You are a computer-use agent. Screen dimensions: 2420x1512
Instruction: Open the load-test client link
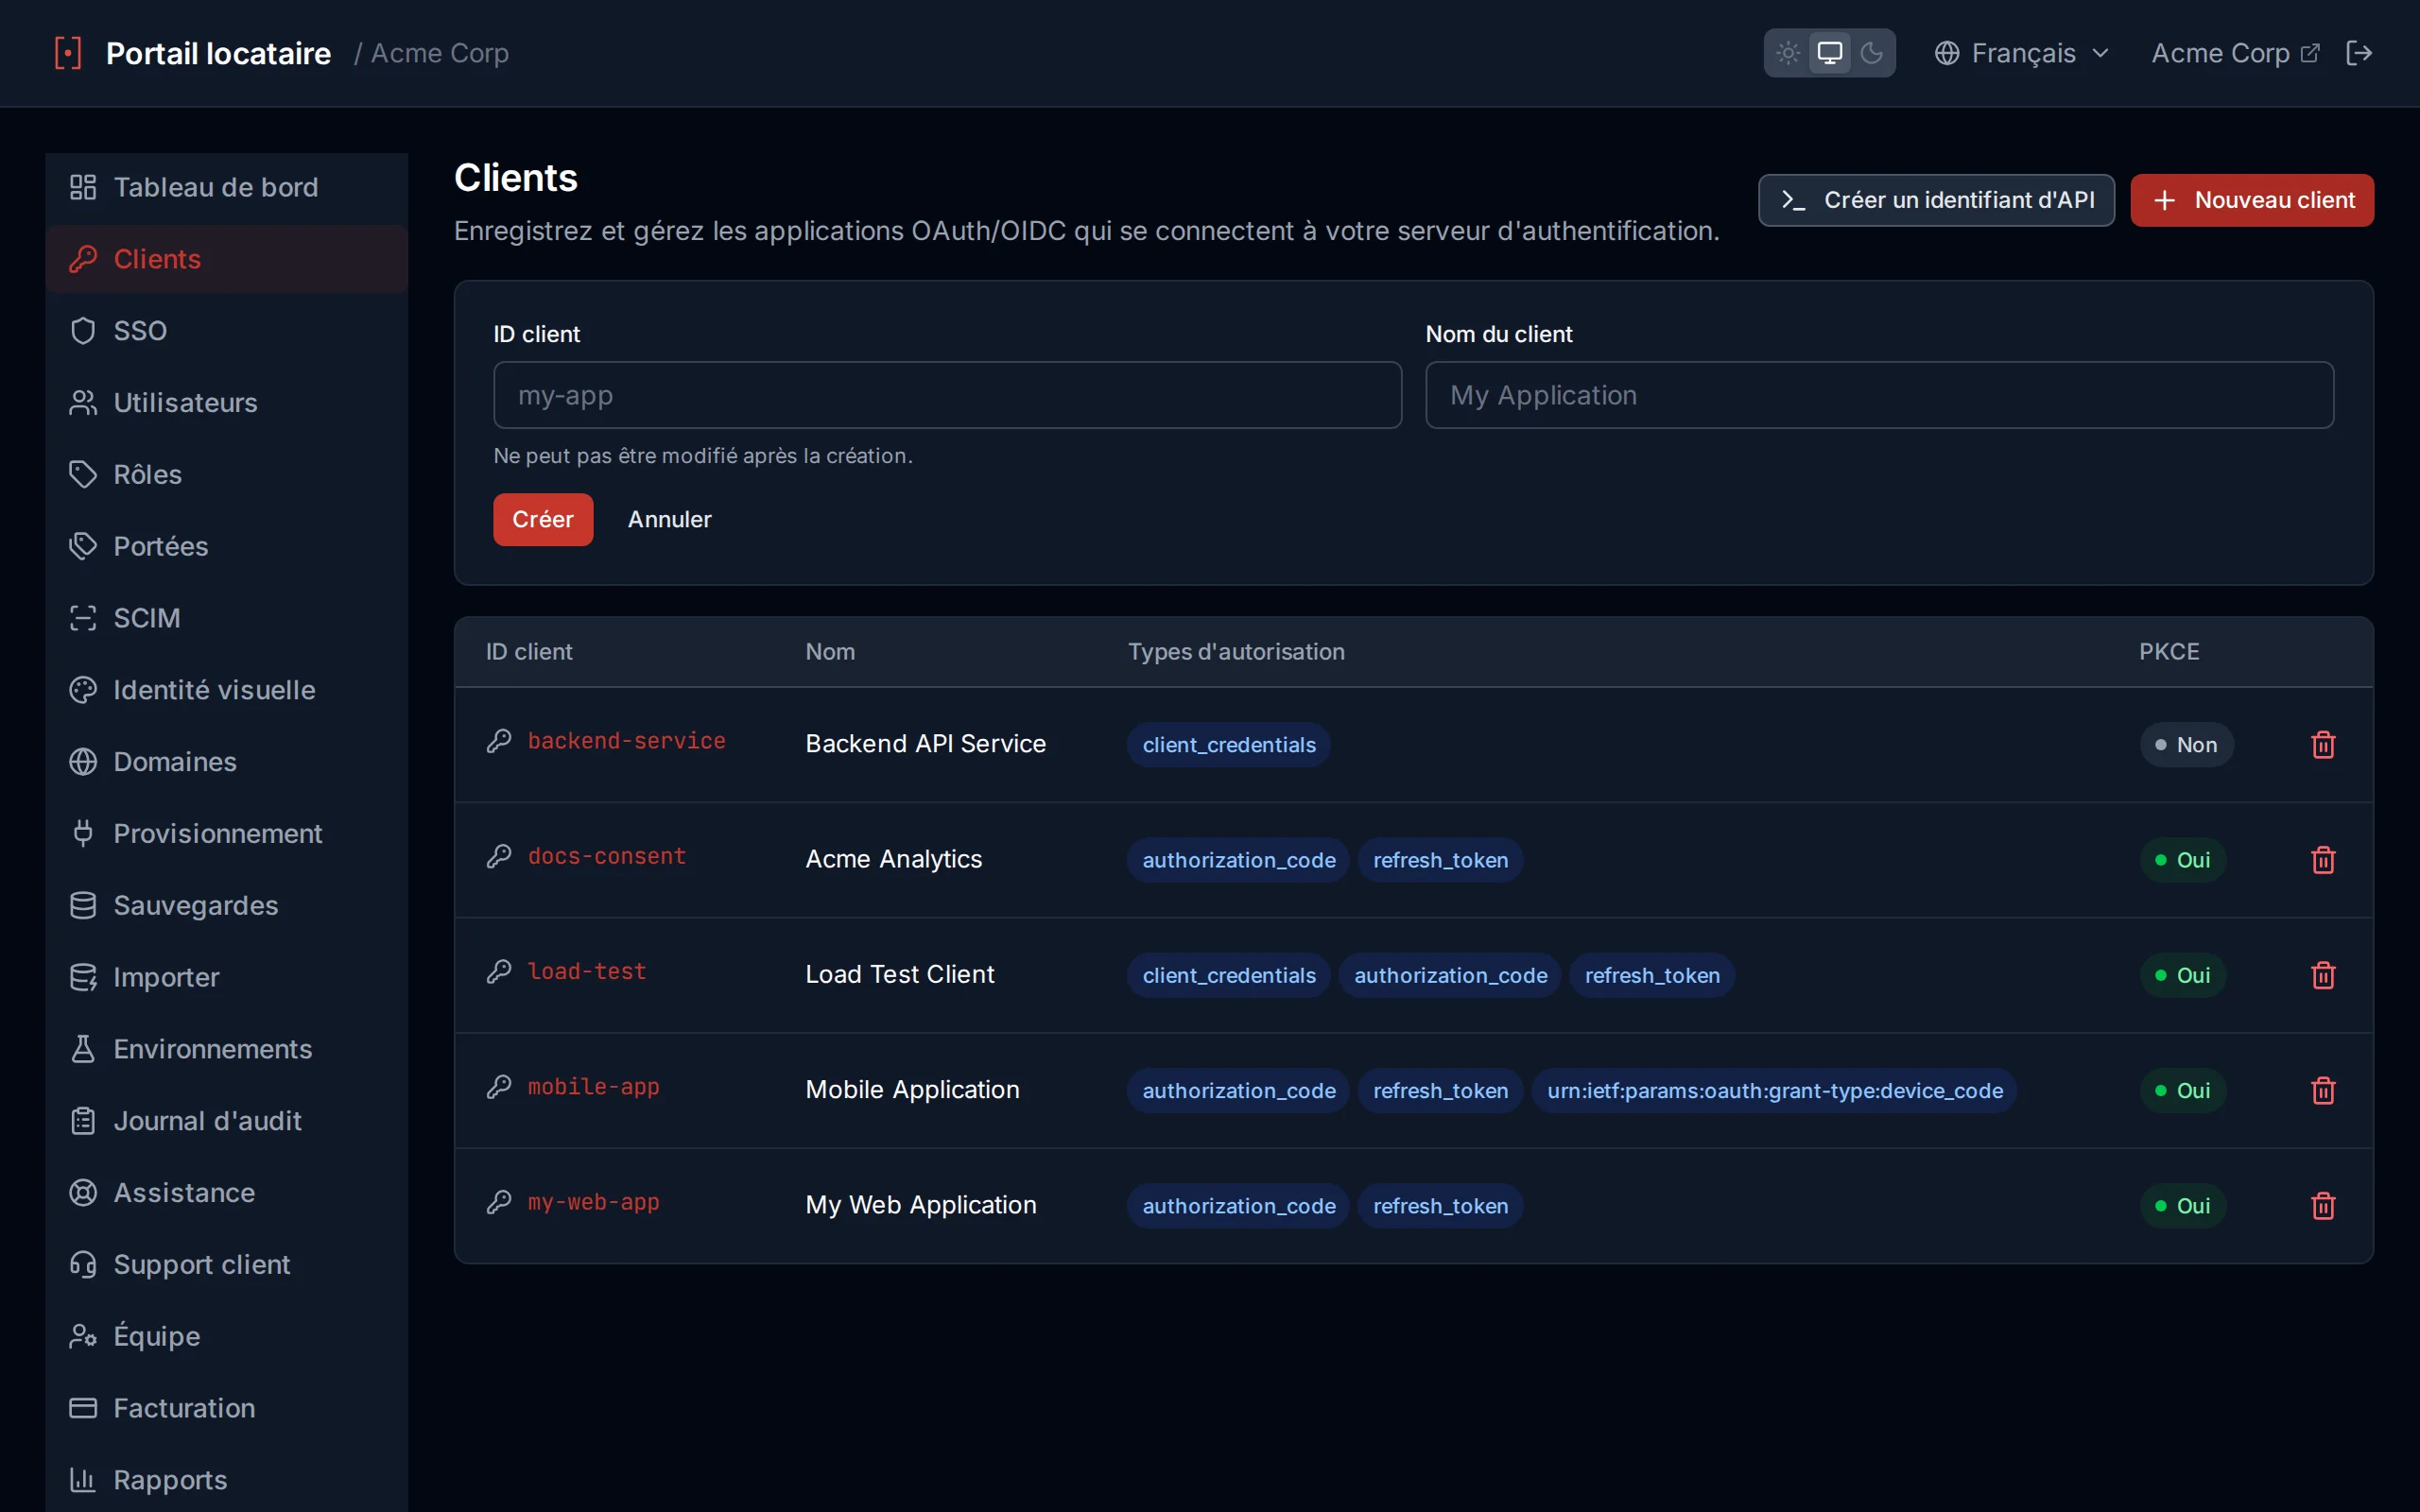587,972
